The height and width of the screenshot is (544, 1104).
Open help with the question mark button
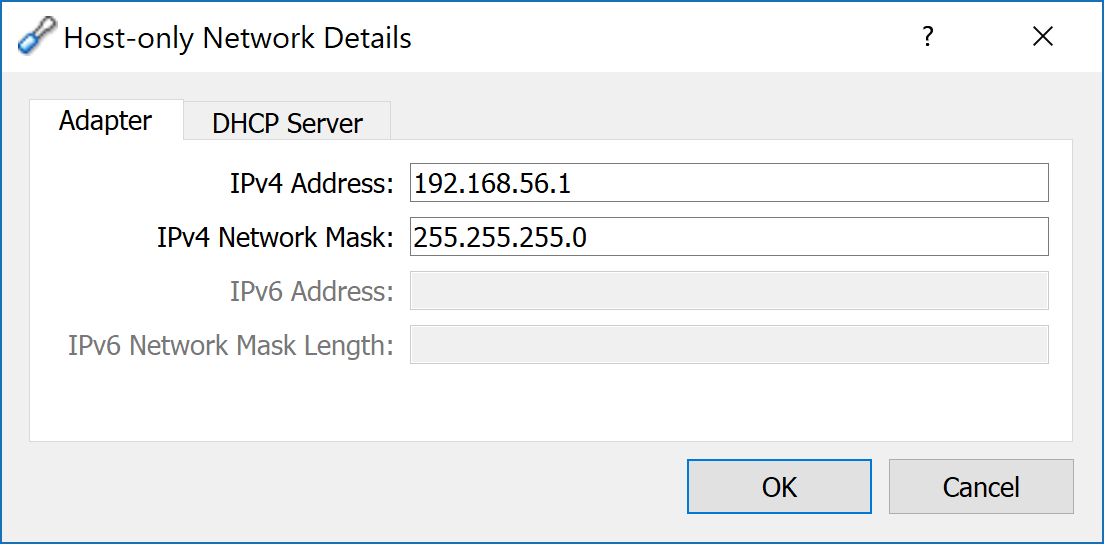[928, 37]
